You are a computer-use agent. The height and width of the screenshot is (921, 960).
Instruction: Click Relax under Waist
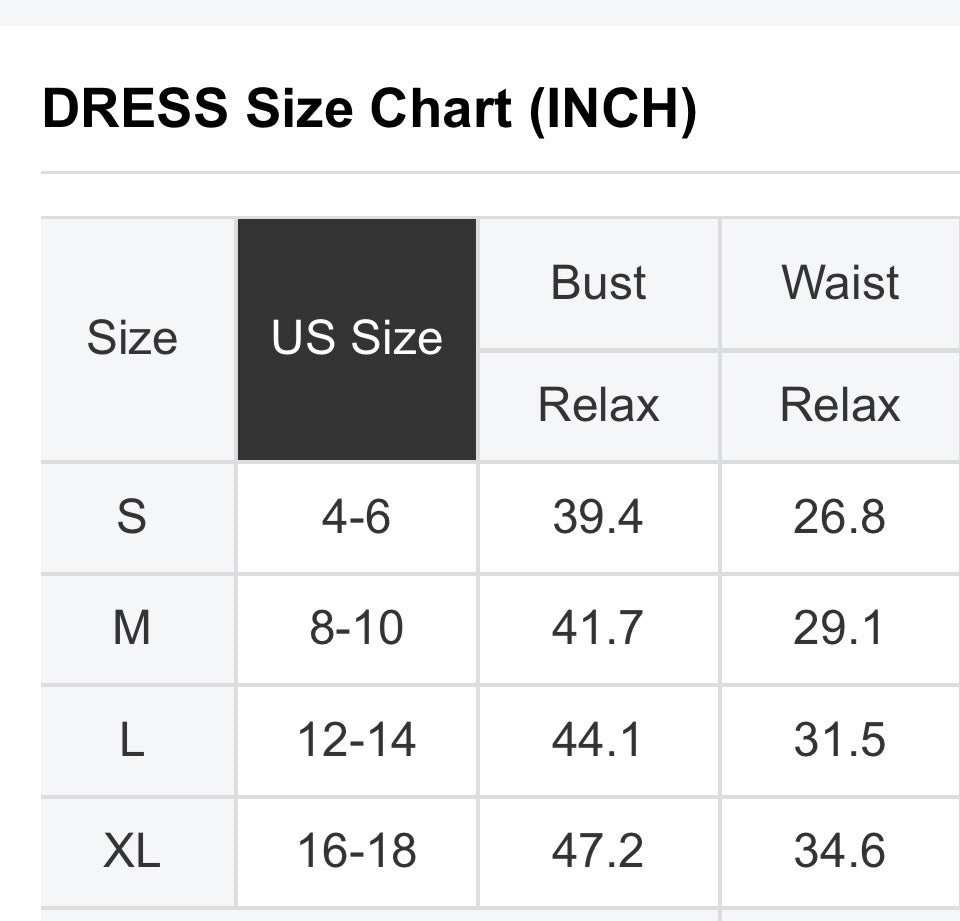[x=840, y=406]
